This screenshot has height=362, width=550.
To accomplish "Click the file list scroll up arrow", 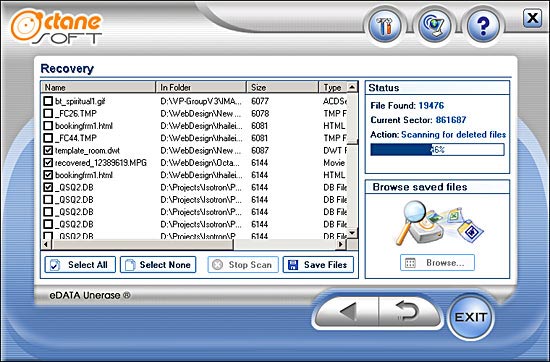I will point(352,87).
